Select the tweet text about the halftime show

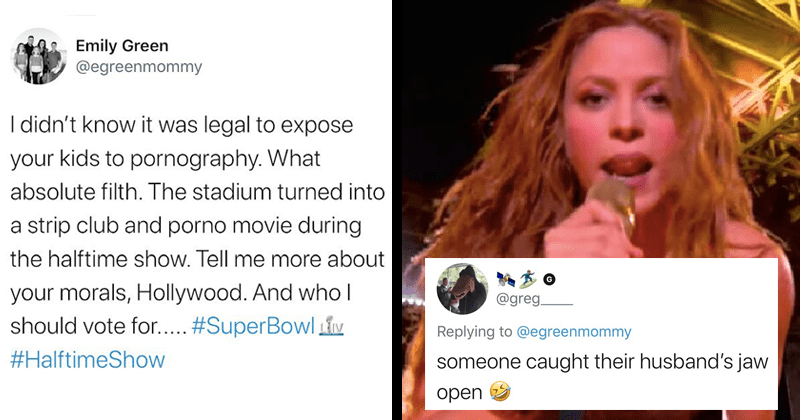pyautogui.click(x=197, y=242)
